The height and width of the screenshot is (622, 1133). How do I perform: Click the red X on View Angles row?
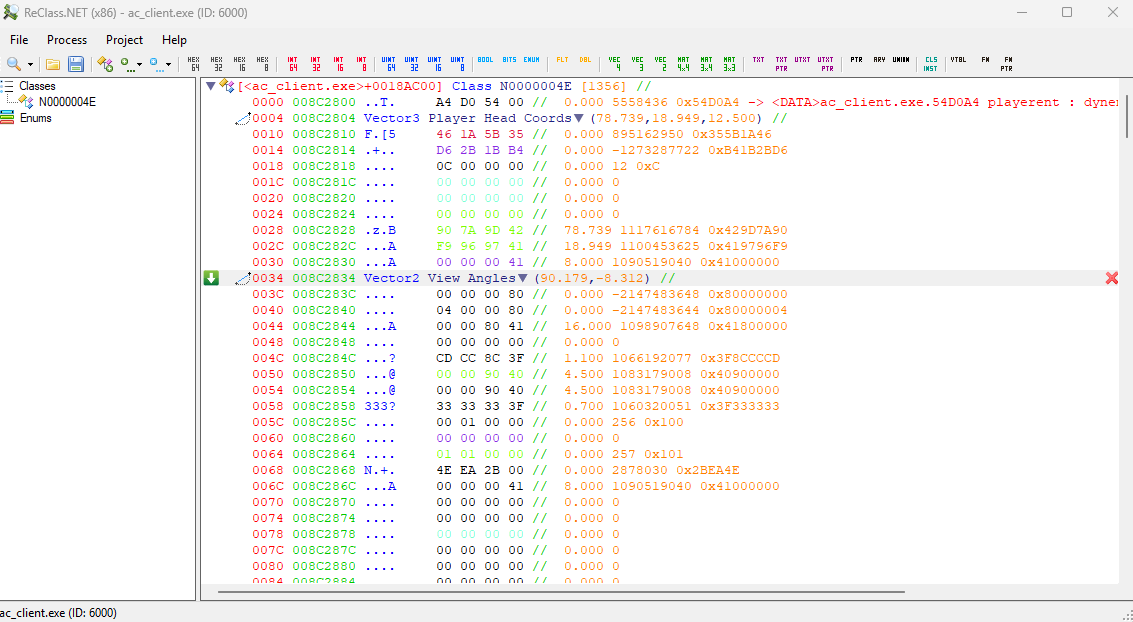pos(1111,278)
